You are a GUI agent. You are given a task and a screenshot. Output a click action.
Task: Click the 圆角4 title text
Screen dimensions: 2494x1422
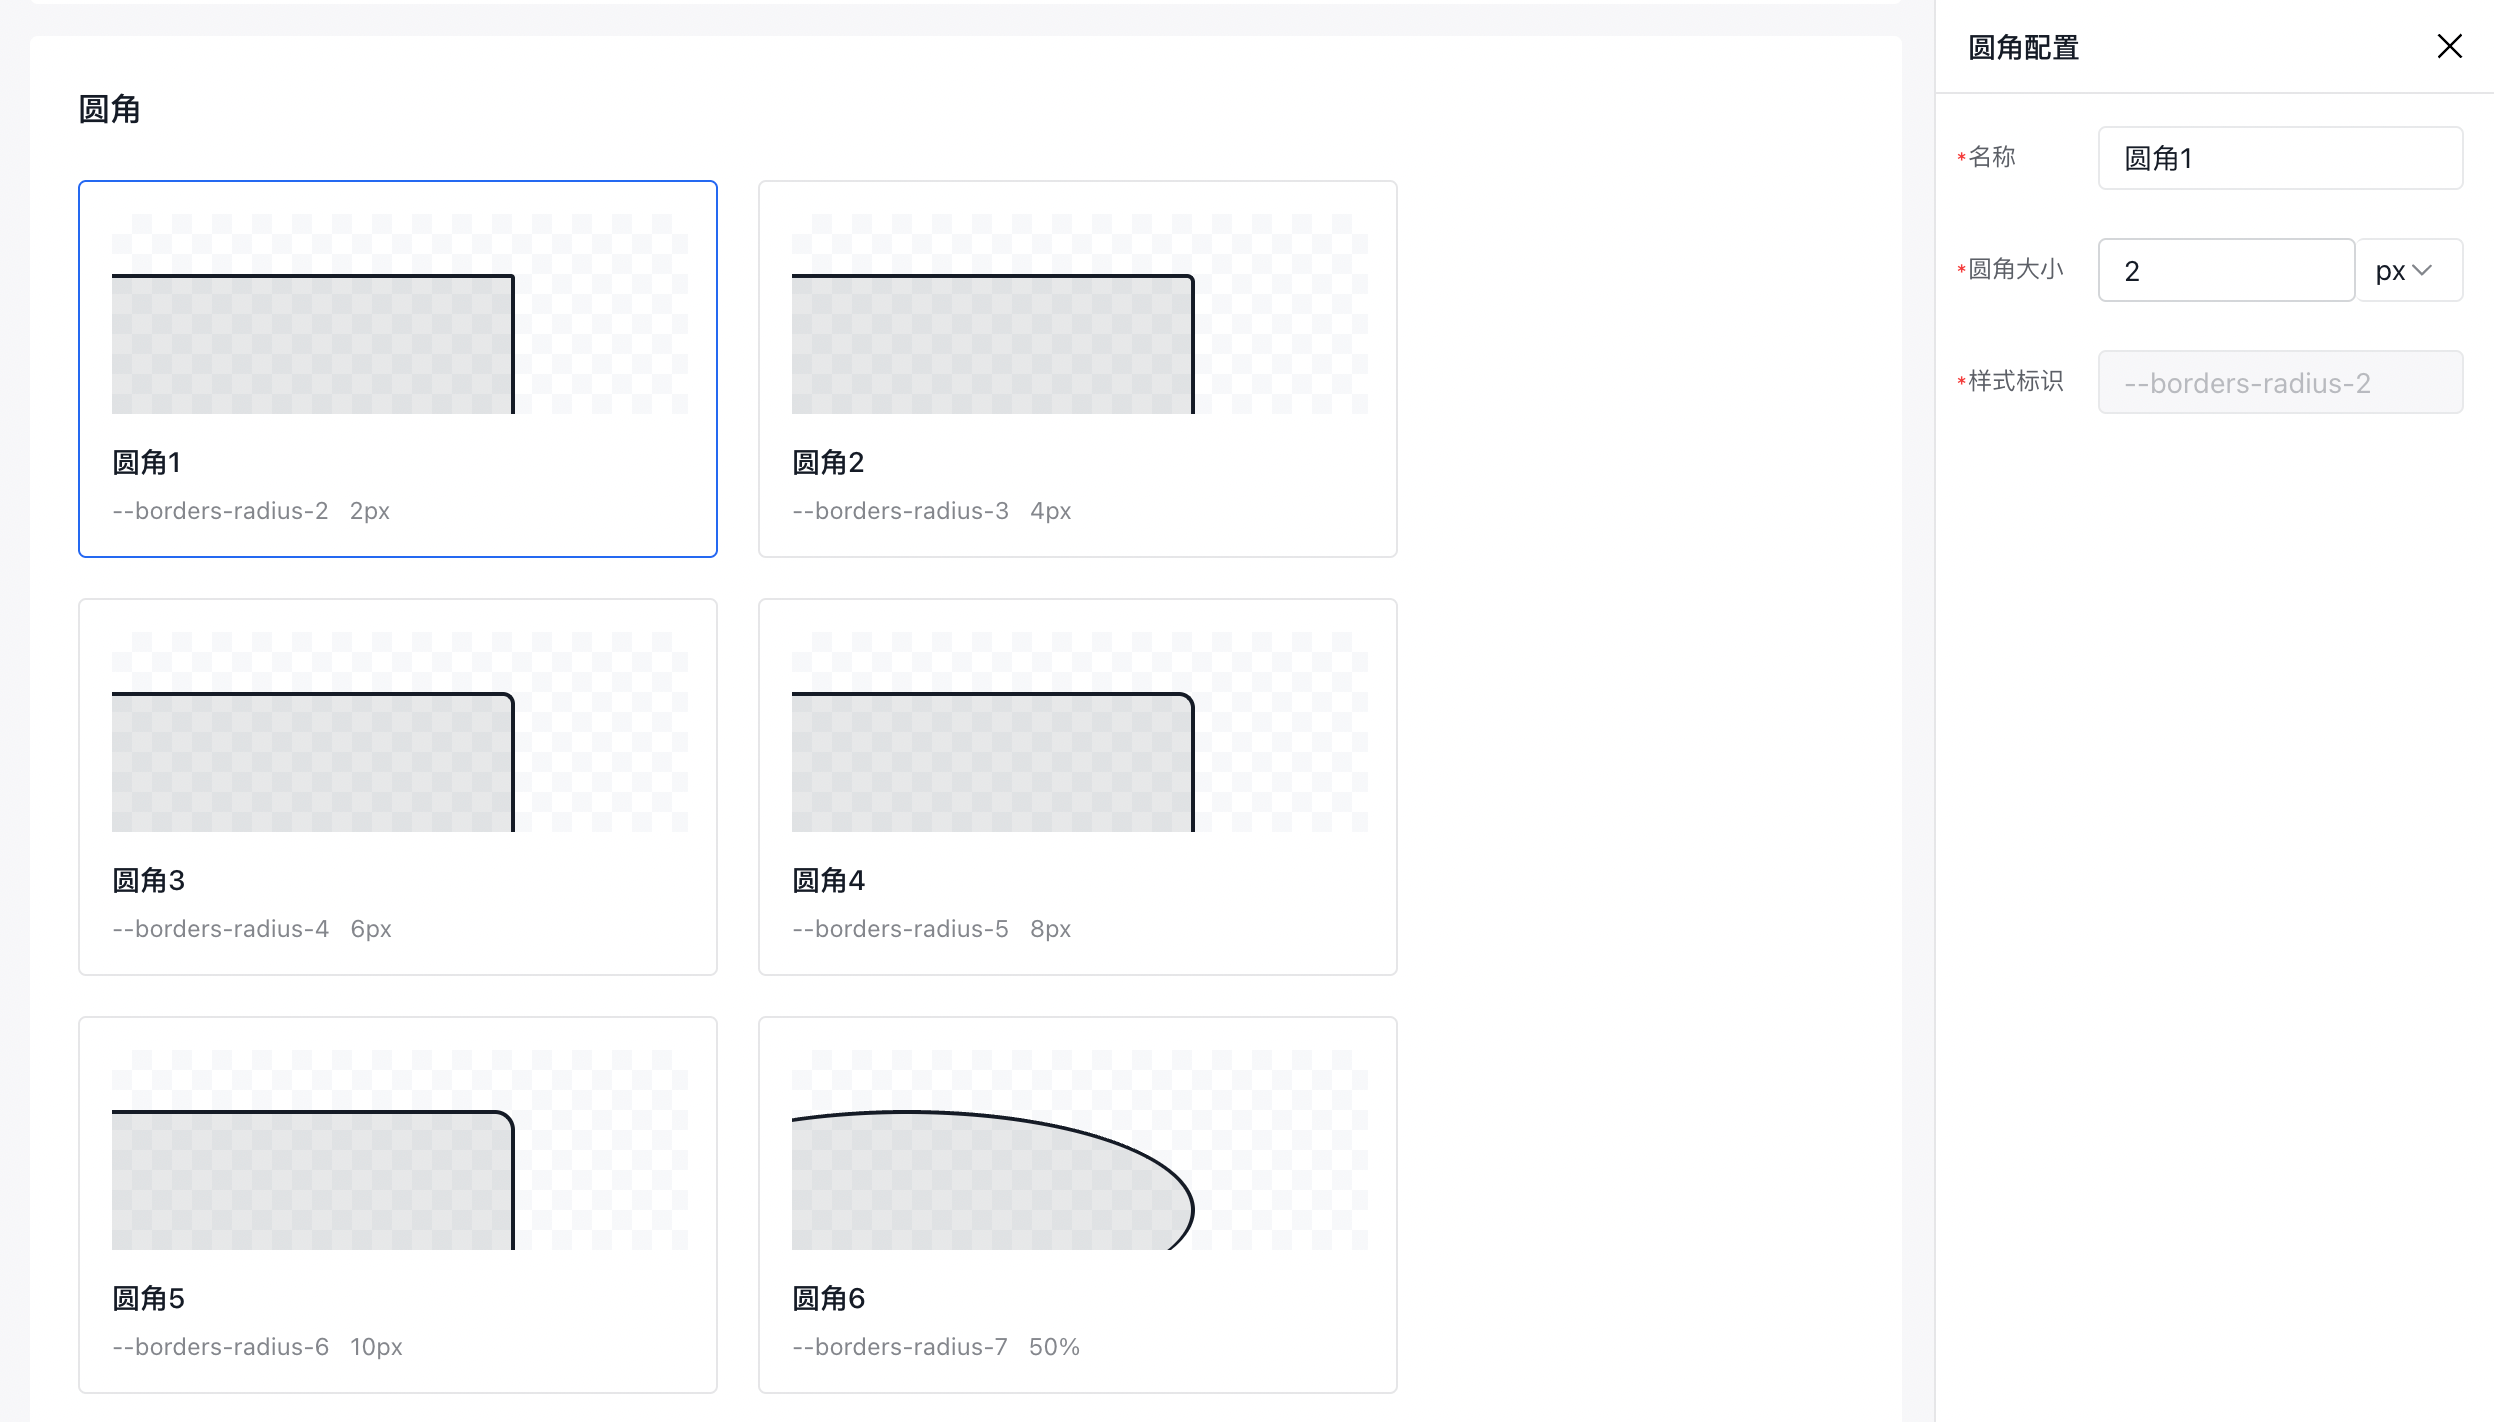pyautogui.click(x=828, y=880)
